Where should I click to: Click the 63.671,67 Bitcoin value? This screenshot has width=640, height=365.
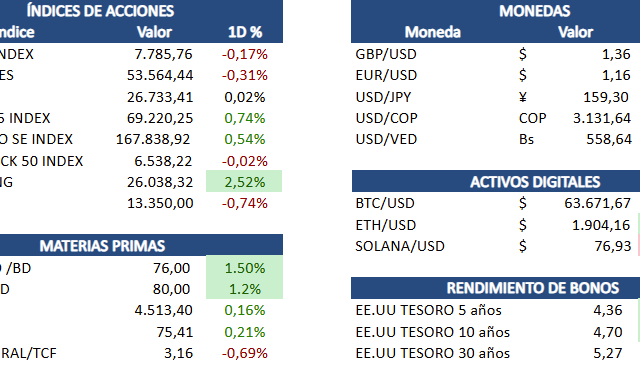coord(598,203)
